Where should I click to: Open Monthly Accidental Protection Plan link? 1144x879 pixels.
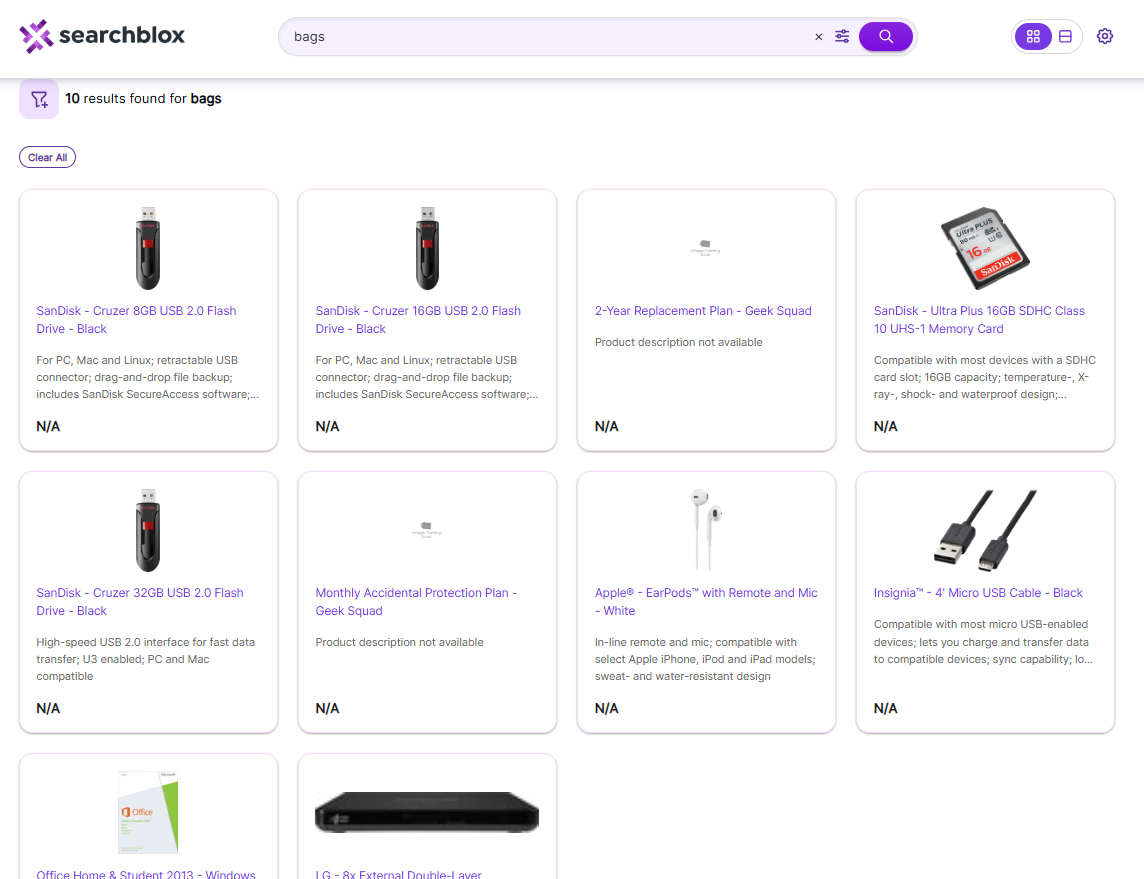tap(416, 602)
